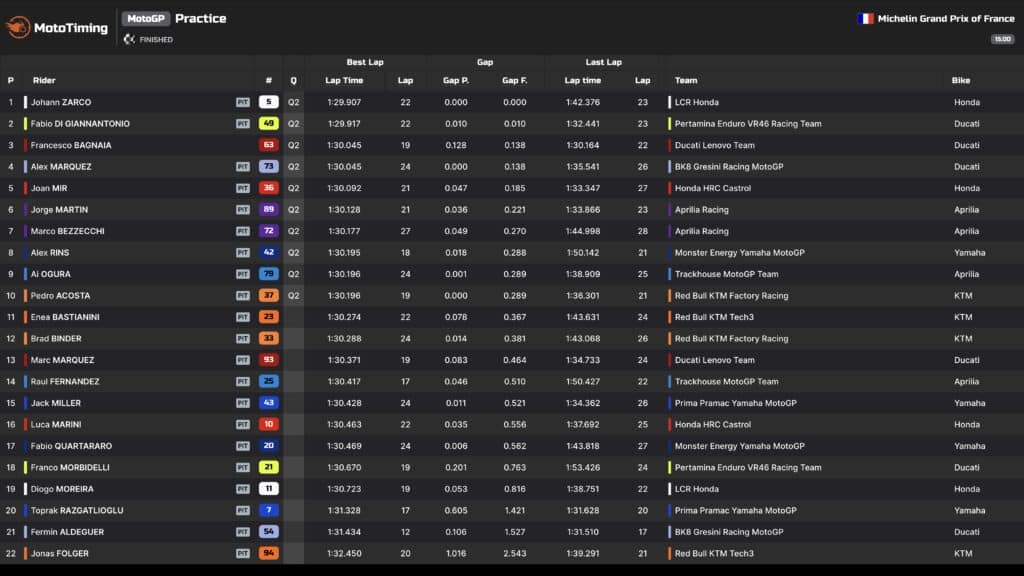Click number 37 badge for Pedro Acosta
The height and width of the screenshot is (576, 1024).
pyautogui.click(x=268, y=295)
